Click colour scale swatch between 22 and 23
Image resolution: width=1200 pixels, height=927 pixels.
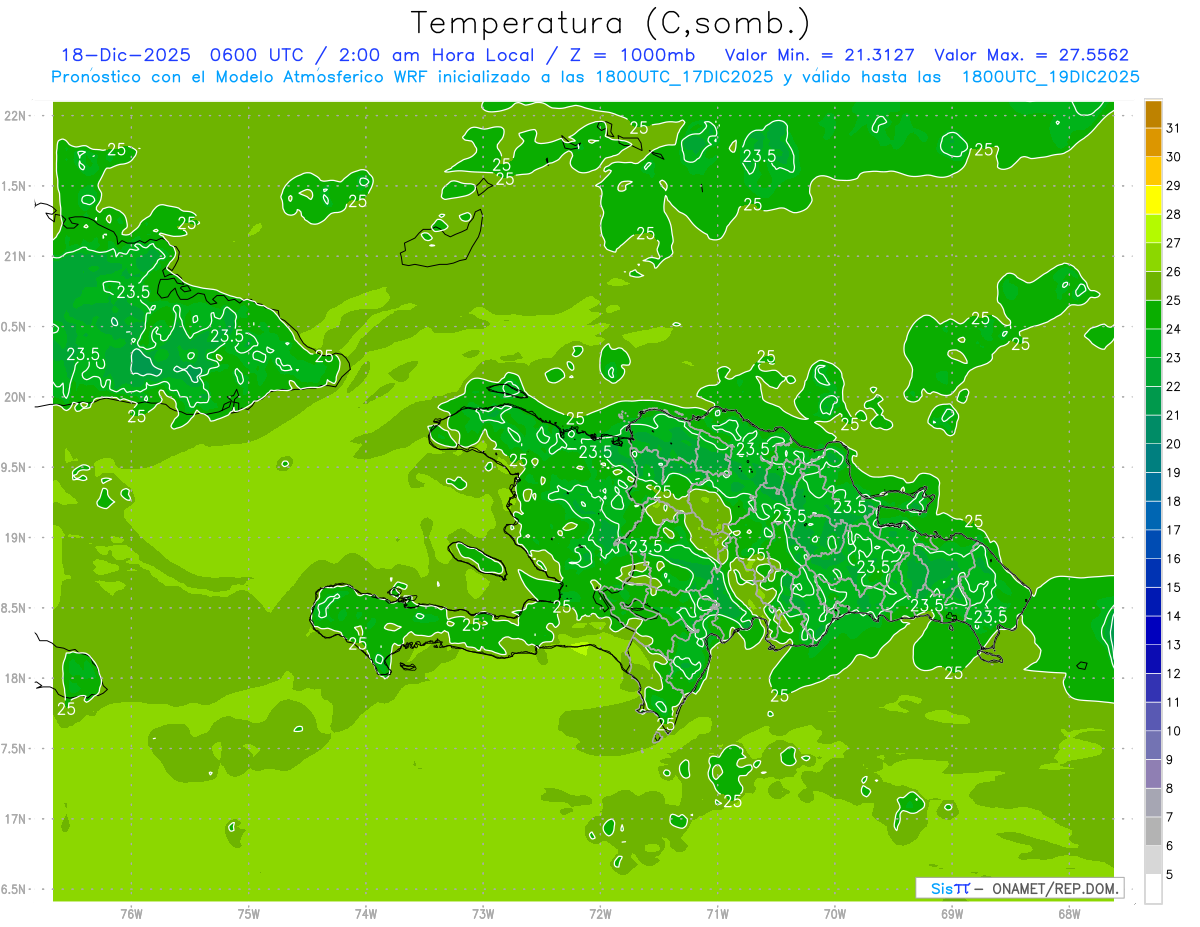[1153, 372]
